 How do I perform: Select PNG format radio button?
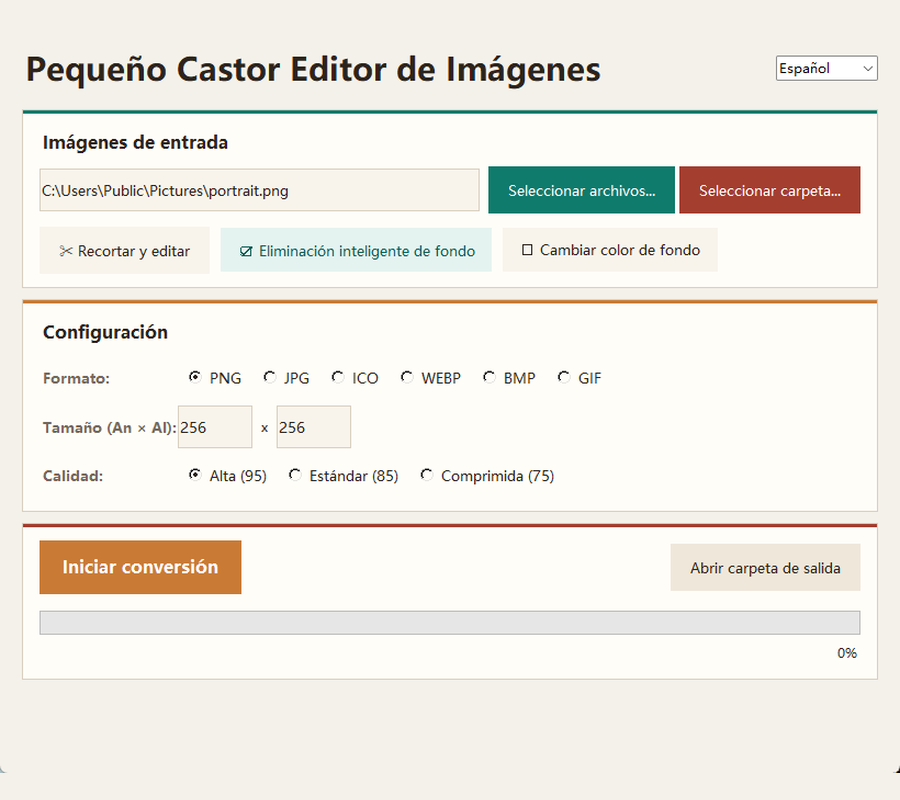coord(195,377)
